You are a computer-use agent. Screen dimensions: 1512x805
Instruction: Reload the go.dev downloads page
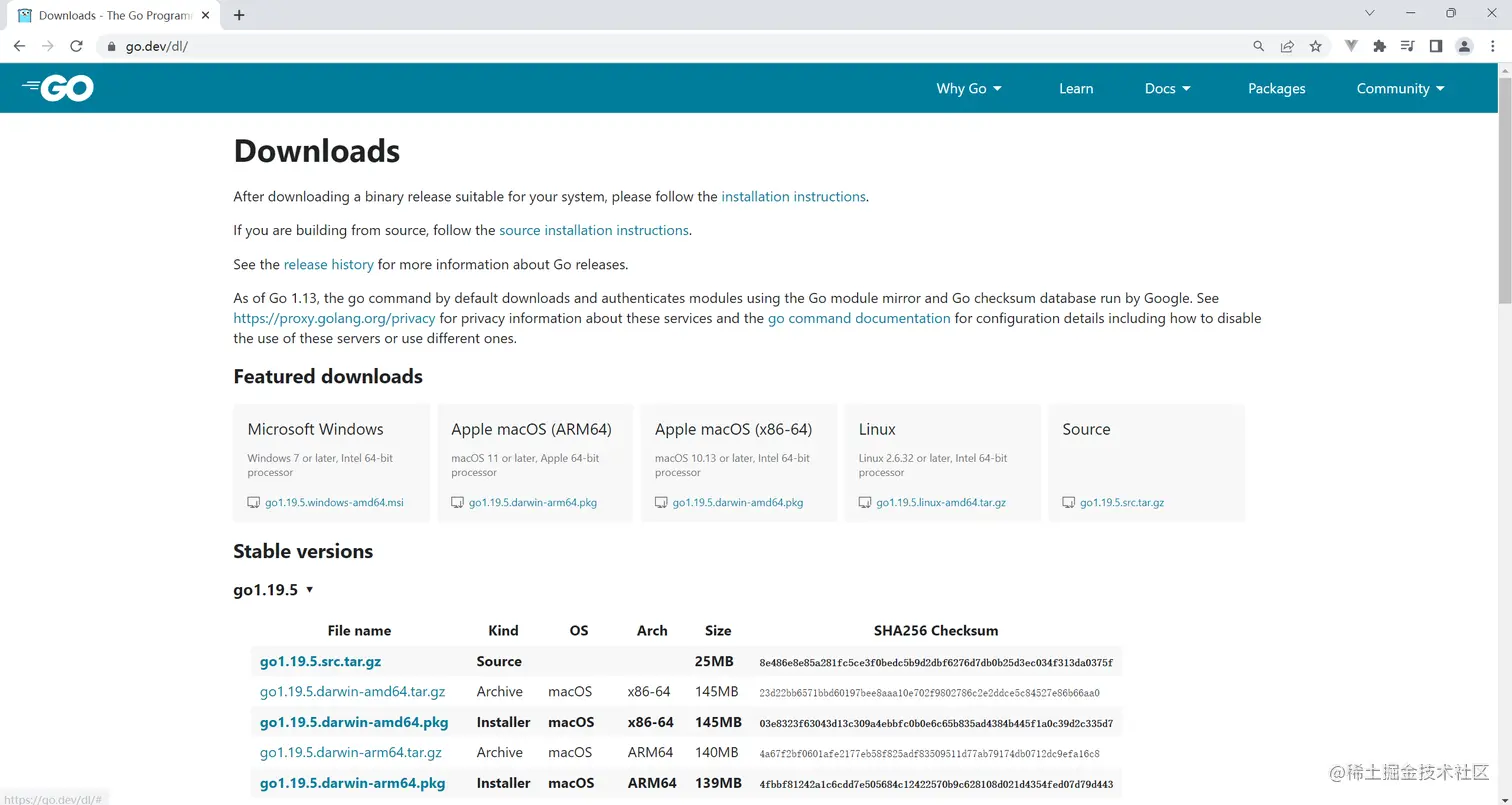[x=76, y=46]
